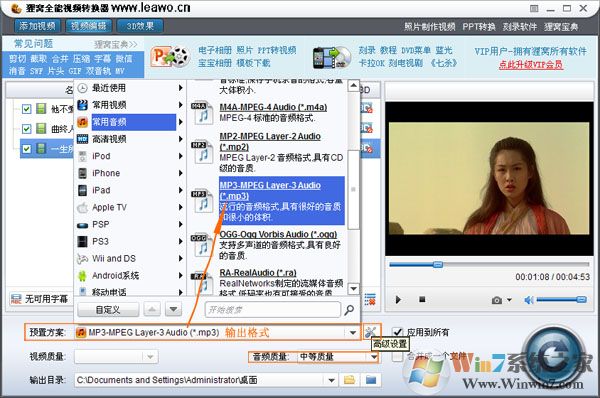Click the iPad icon in category list
The width and height of the screenshot is (600, 398).
tap(82, 190)
